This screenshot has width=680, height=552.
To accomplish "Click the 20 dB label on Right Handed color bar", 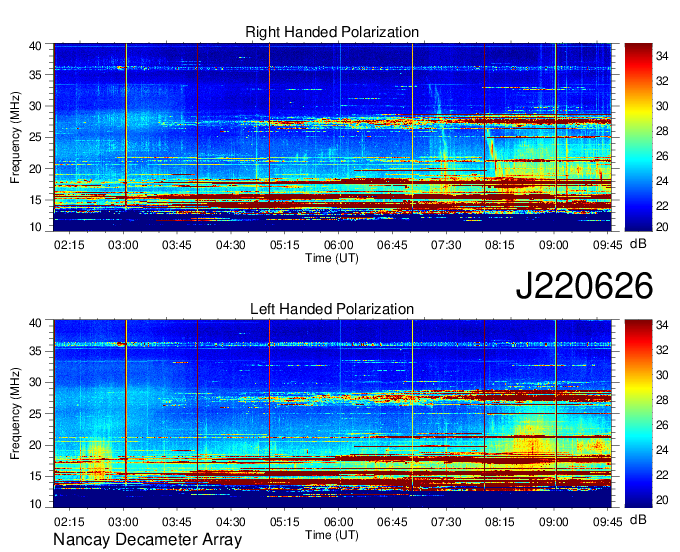I will click(662, 227).
